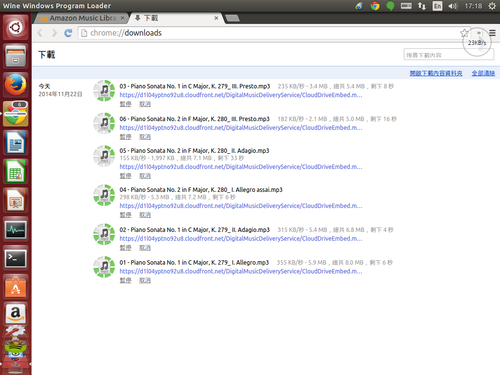Click cloudfront URL of 02 Adagio.mp3
The image size is (500, 375).
[x=241, y=238]
